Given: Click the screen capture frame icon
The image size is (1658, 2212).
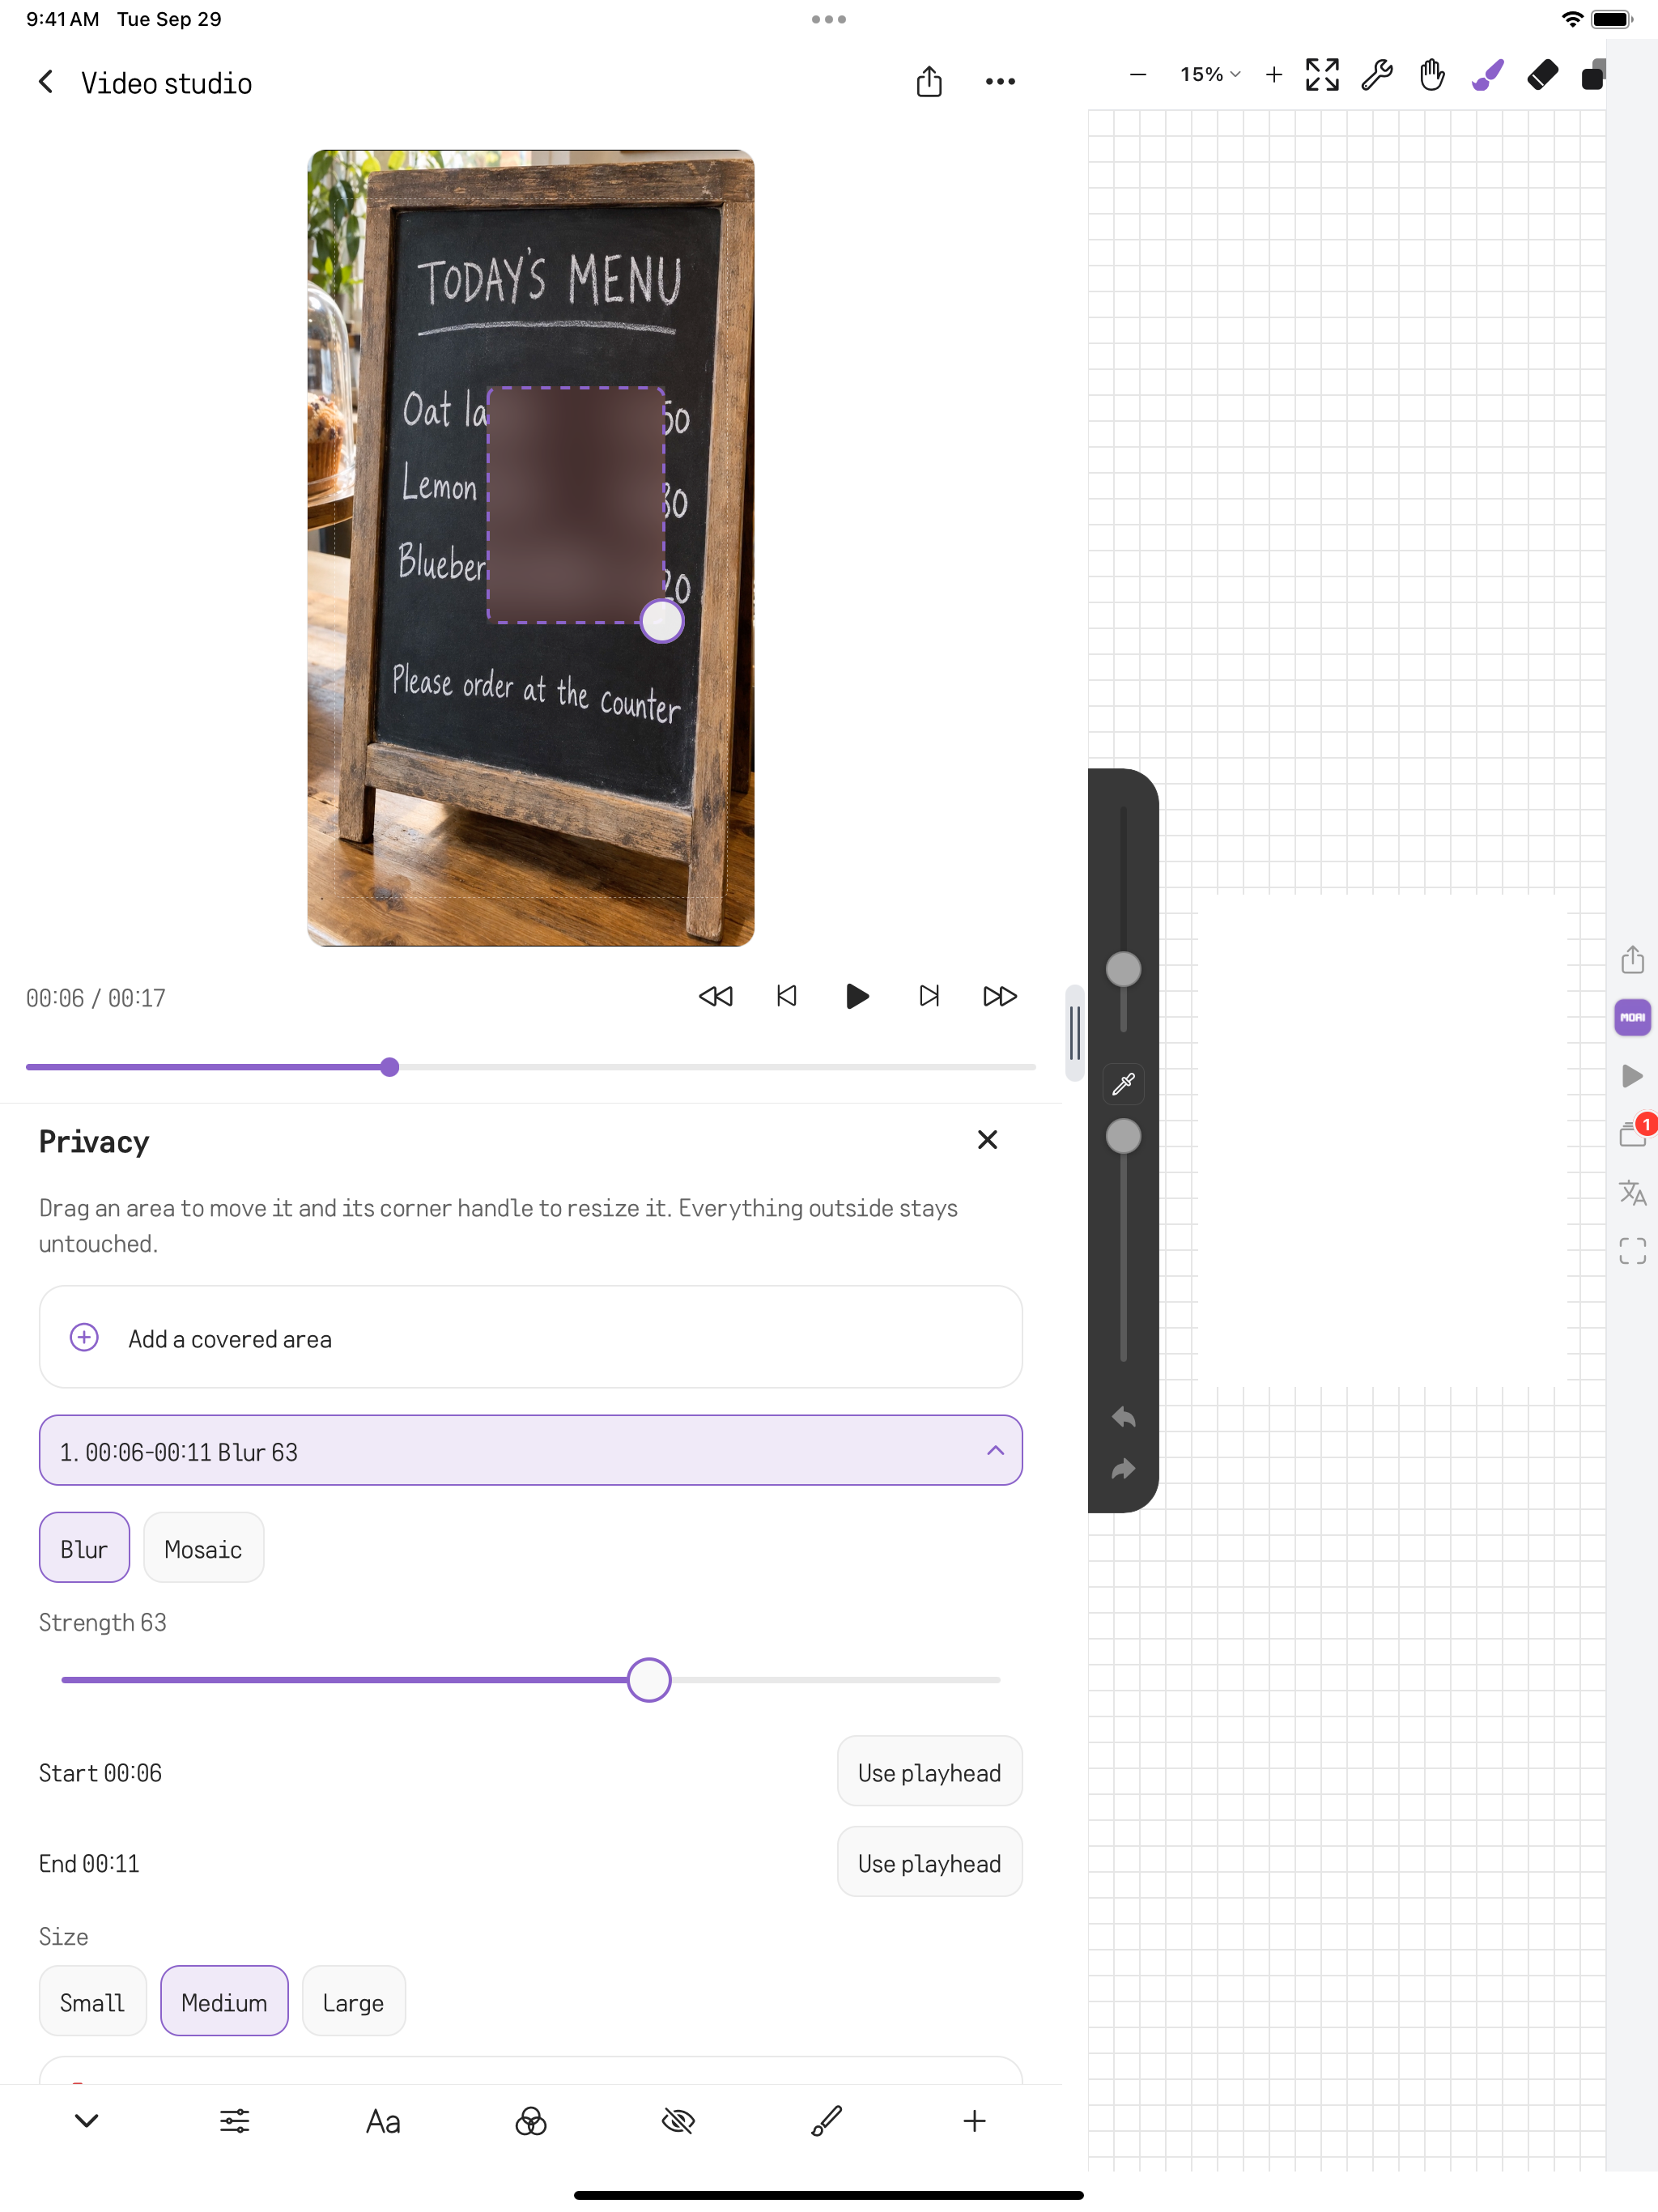Looking at the screenshot, I should point(1633,1250).
